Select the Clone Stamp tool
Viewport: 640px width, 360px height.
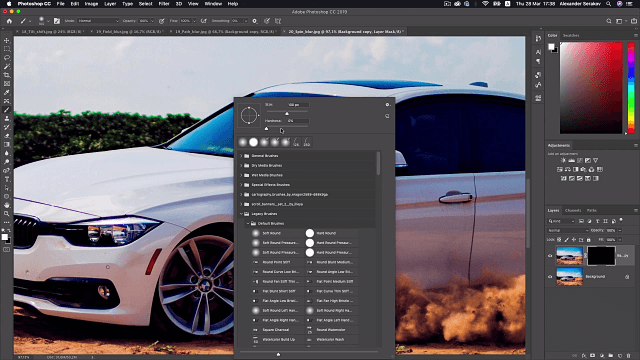click(x=7, y=118)
